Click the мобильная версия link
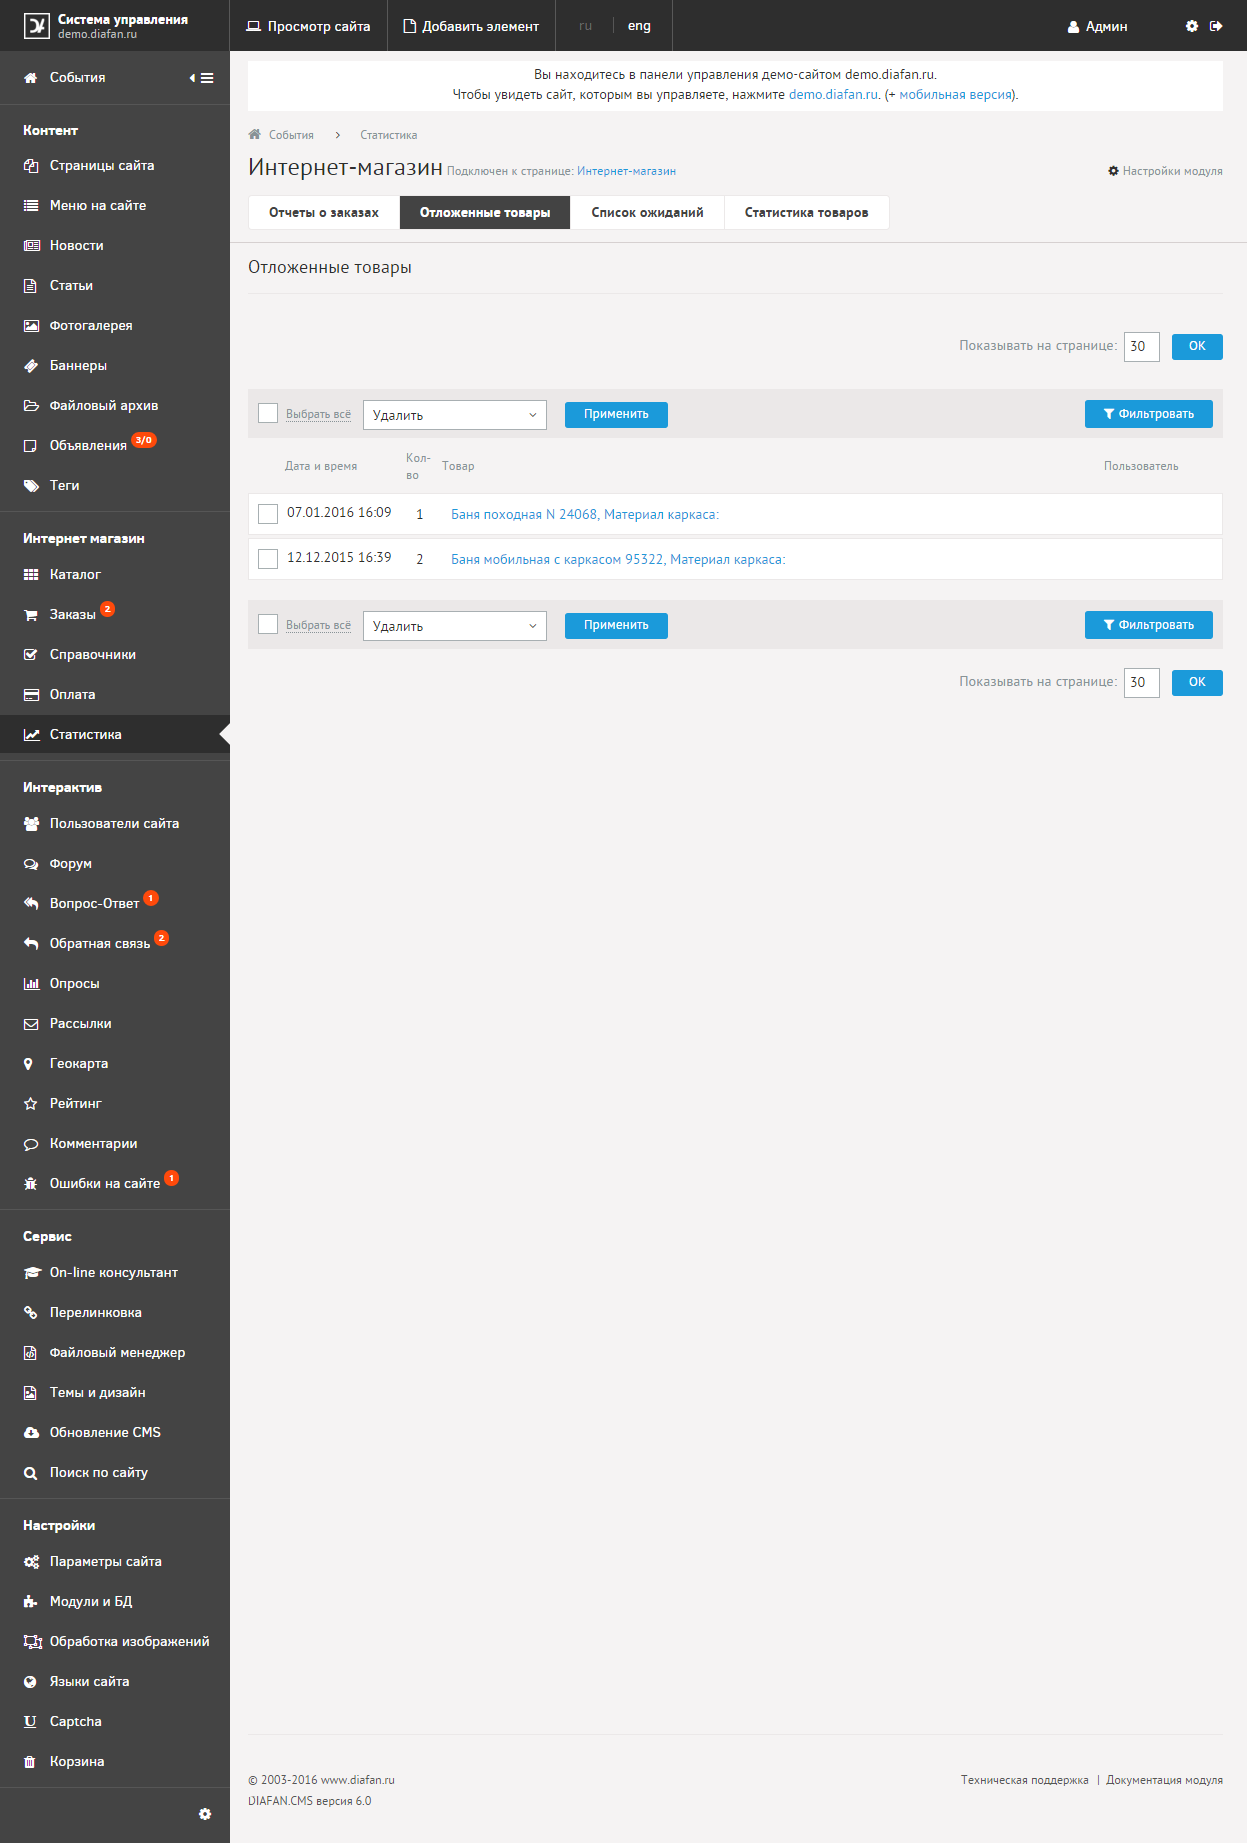 coord(956,95)
